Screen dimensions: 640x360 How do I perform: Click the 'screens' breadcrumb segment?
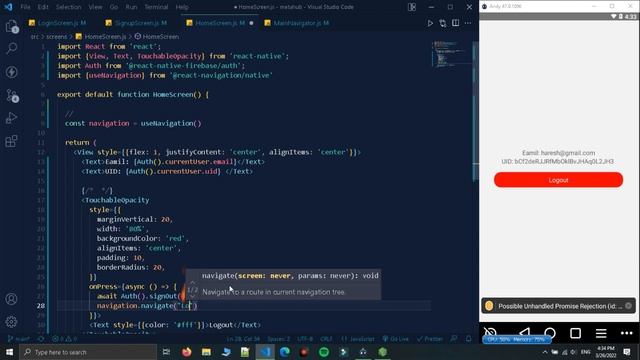[56, 37]
